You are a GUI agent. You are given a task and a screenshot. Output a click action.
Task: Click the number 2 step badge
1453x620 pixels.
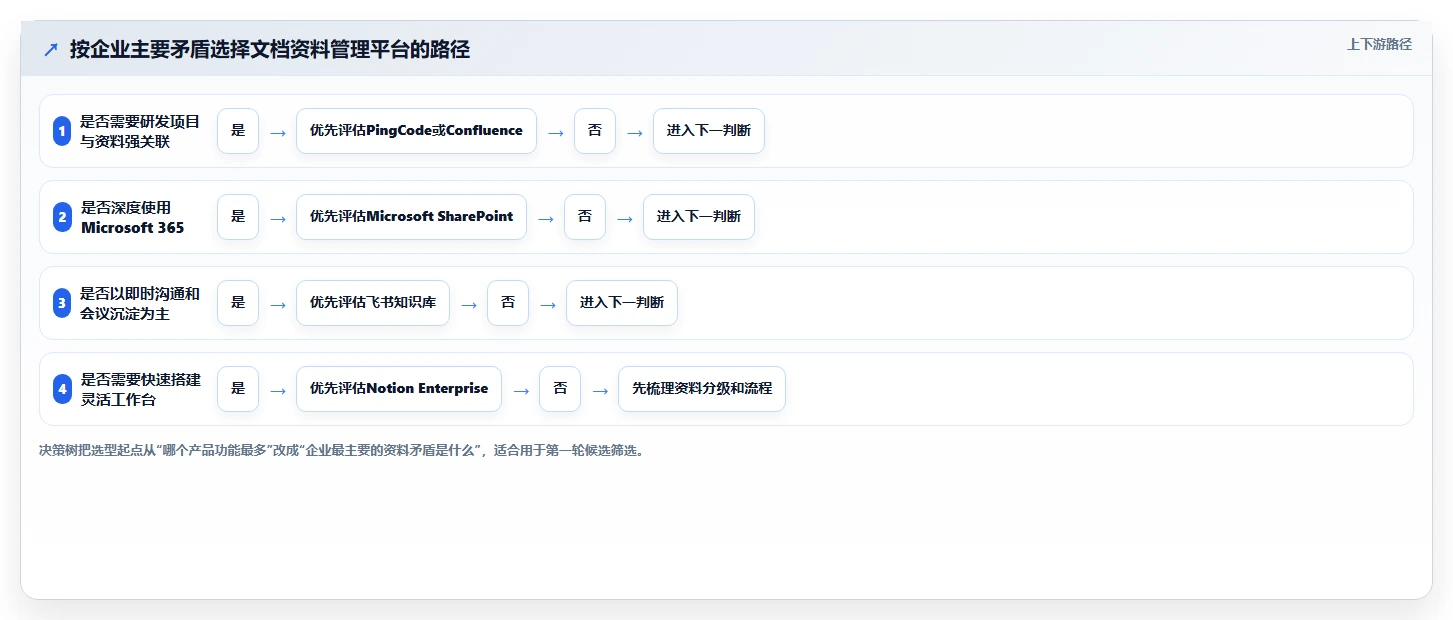tap(62, 217)
